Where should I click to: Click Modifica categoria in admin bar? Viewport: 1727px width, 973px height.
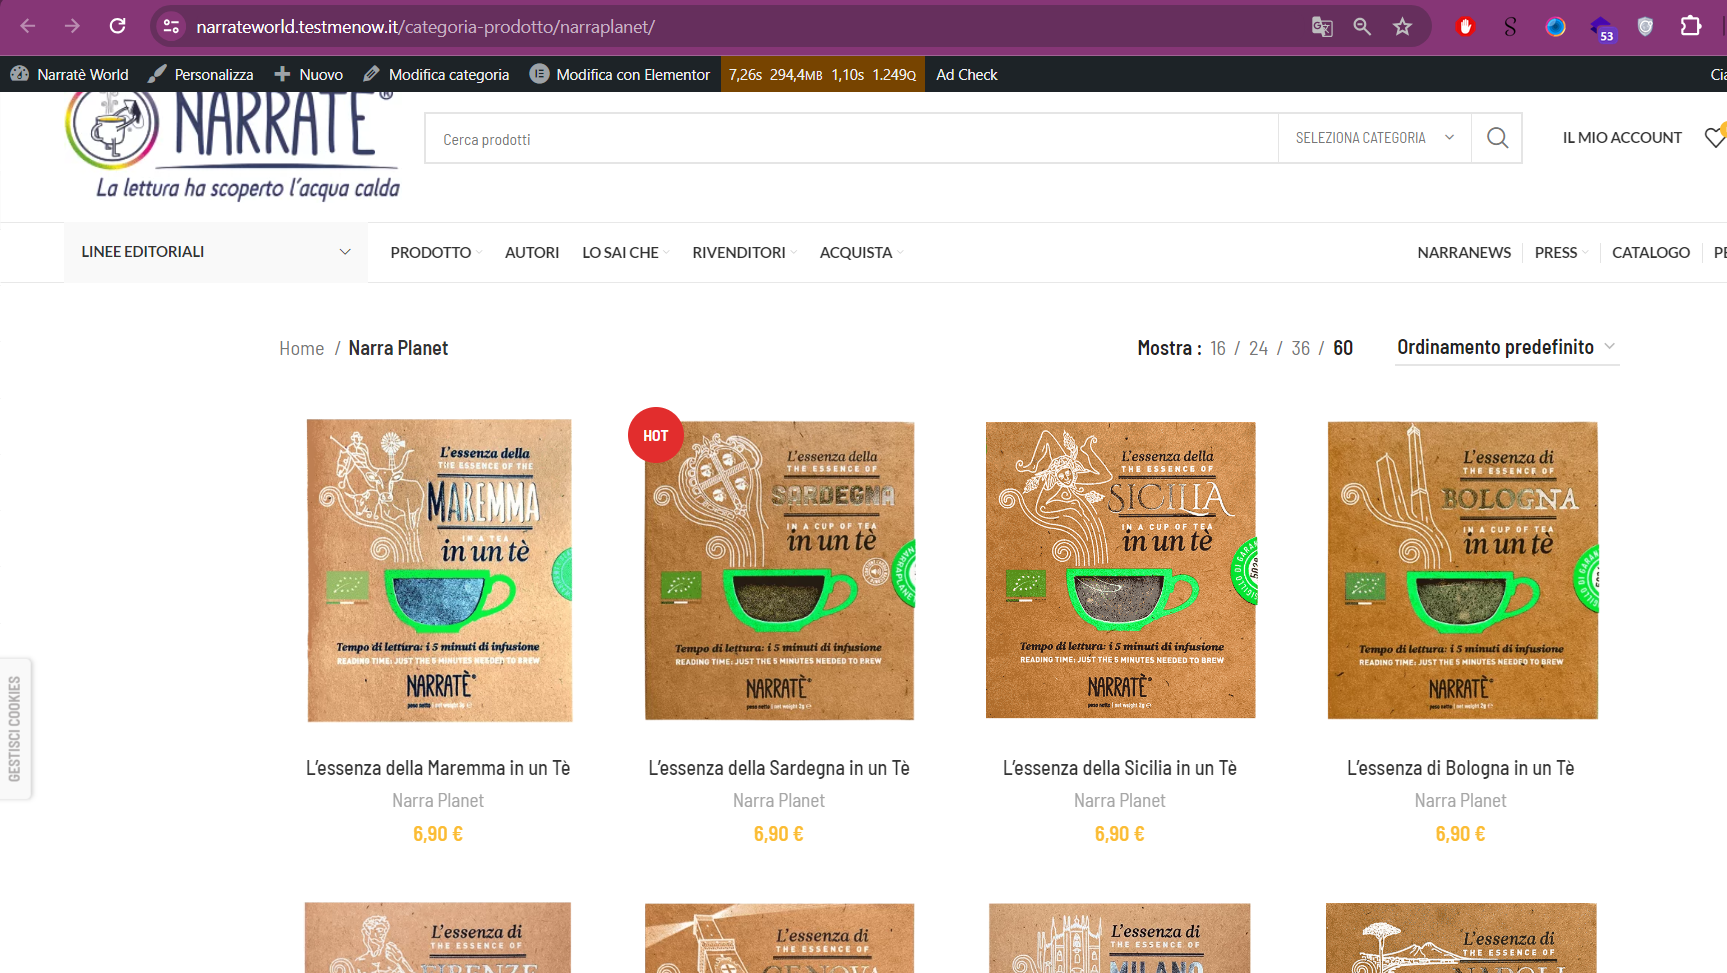(436, 74)
